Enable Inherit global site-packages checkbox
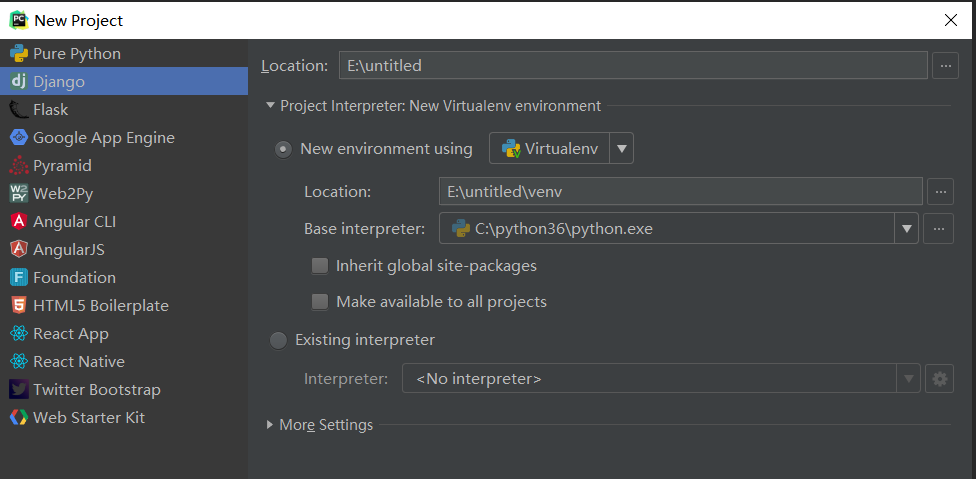Image resolution: width=976 pixels, height=479 pixels. (320, 266)
